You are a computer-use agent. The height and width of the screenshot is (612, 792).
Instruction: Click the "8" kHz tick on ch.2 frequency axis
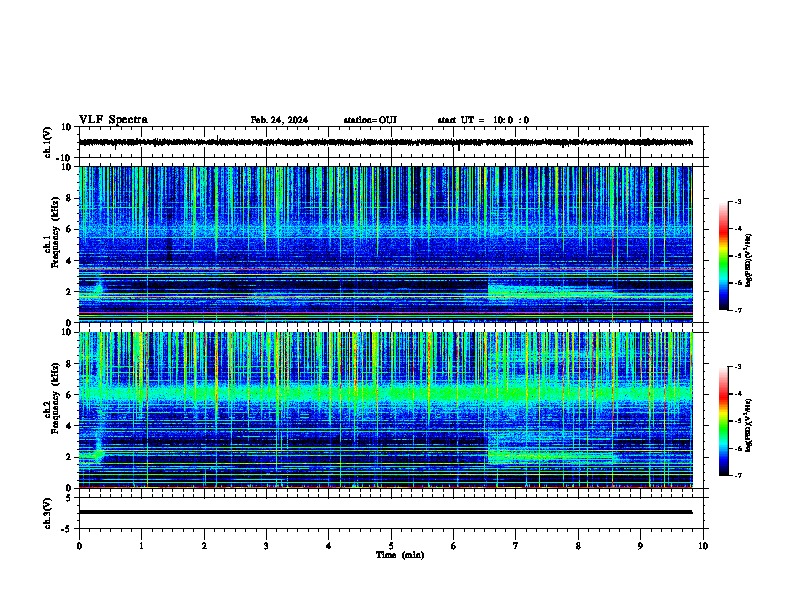tap(69, 364)
